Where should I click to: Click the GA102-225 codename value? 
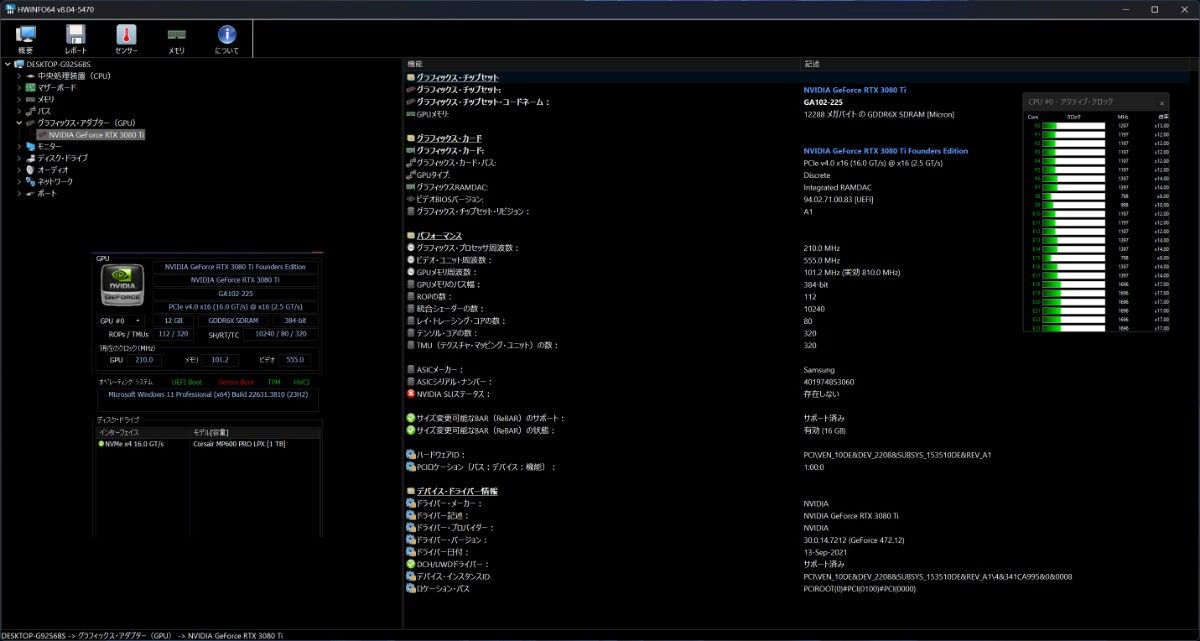pyautogui.click(x=823, y=101)
